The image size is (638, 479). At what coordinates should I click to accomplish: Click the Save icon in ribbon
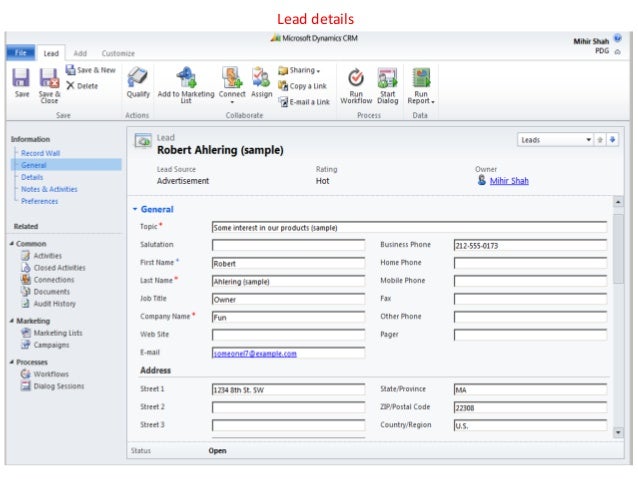coord(21,78)
